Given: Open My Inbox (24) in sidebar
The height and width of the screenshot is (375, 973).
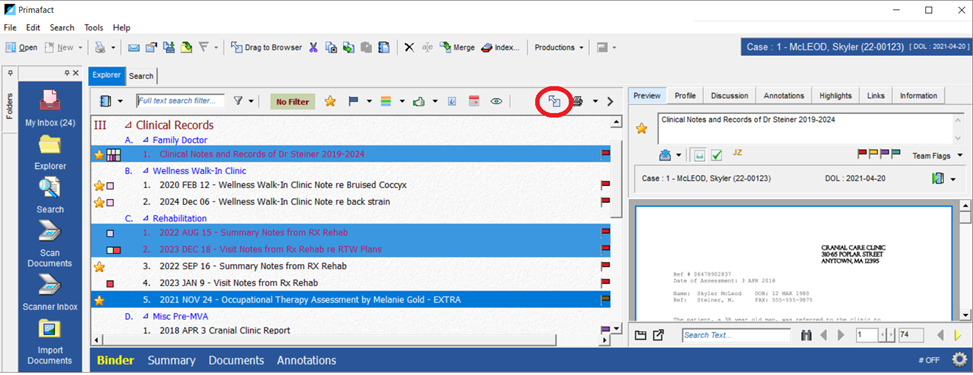Looking at the screenshot, I should point(50,107).
